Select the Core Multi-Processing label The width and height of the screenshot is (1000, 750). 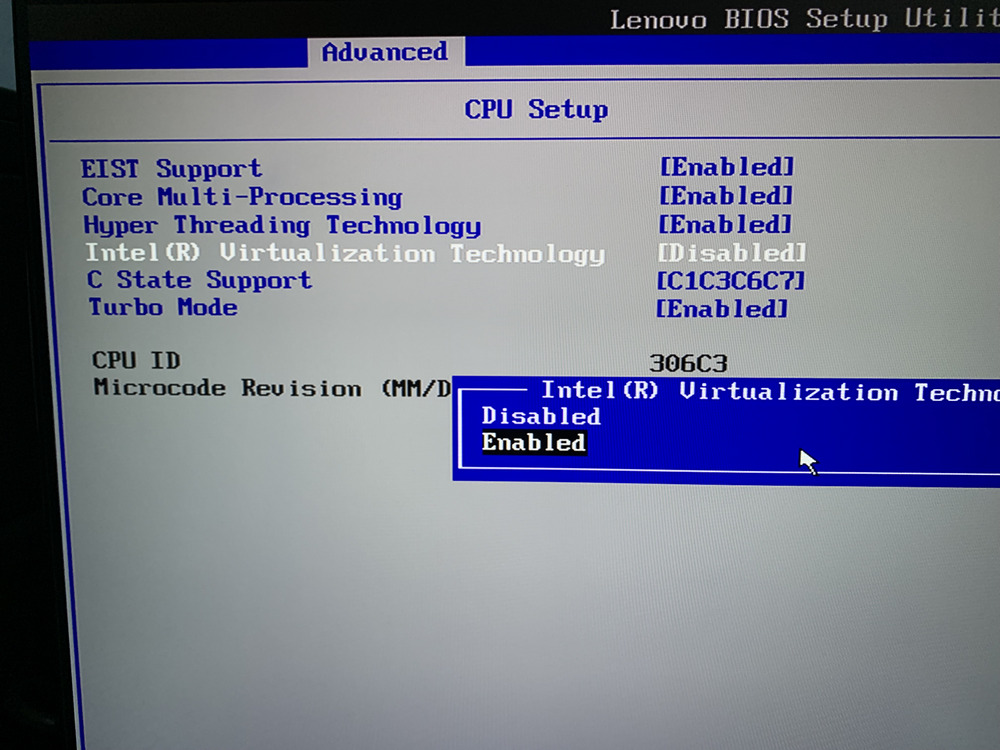tap(242, 197)
